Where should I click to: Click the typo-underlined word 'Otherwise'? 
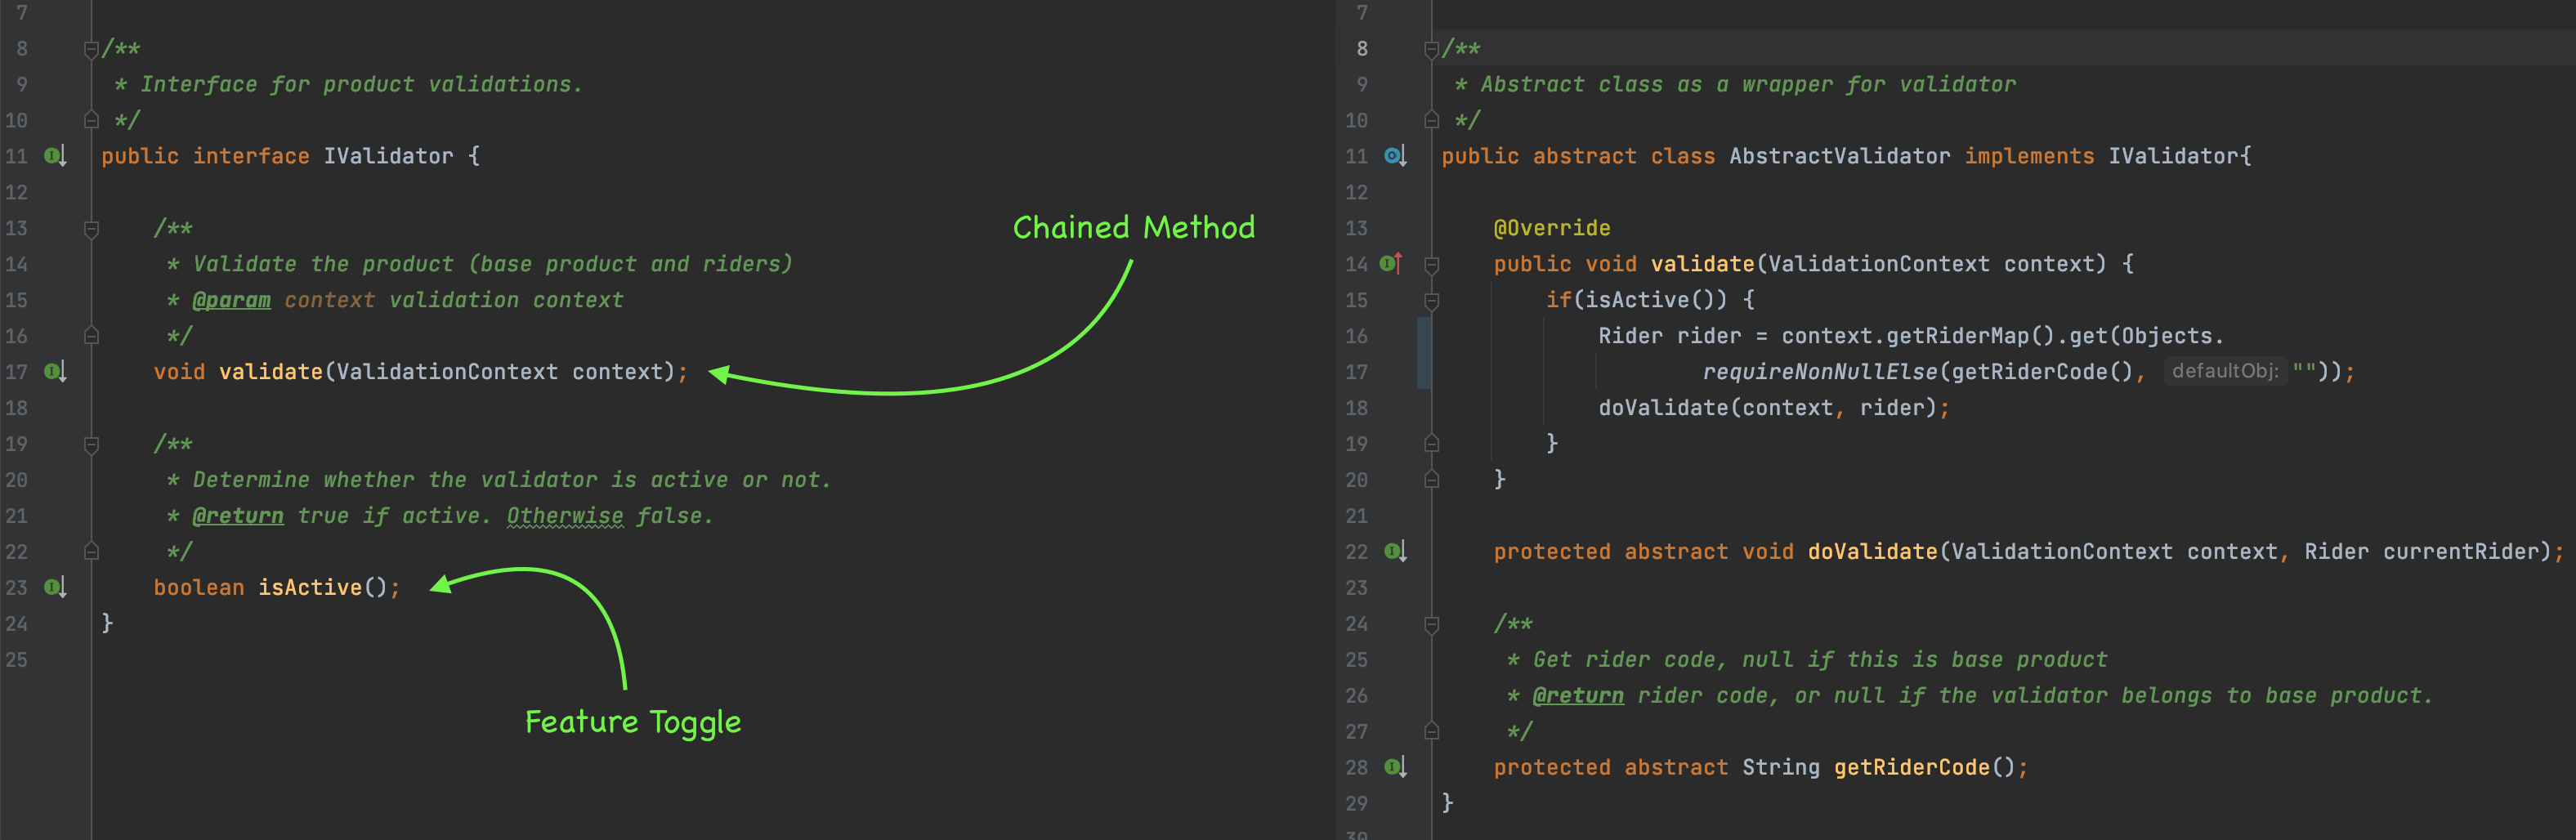pyautogui.click(x=565, y=516)
